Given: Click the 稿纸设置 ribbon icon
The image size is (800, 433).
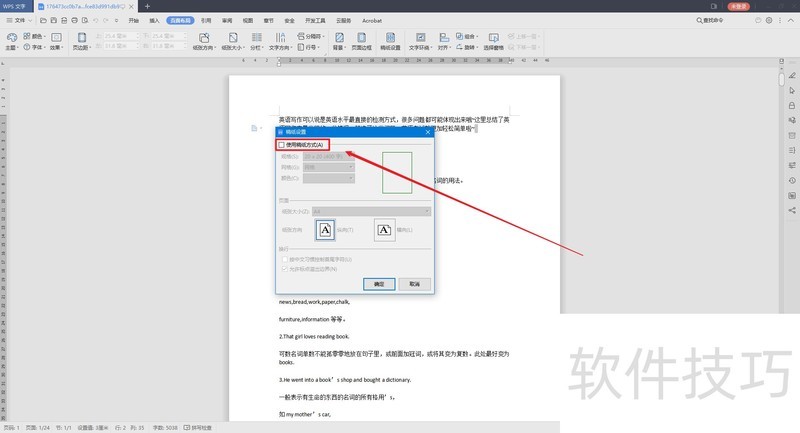Looking at the screenshot, I should click(x=390, y=38).
